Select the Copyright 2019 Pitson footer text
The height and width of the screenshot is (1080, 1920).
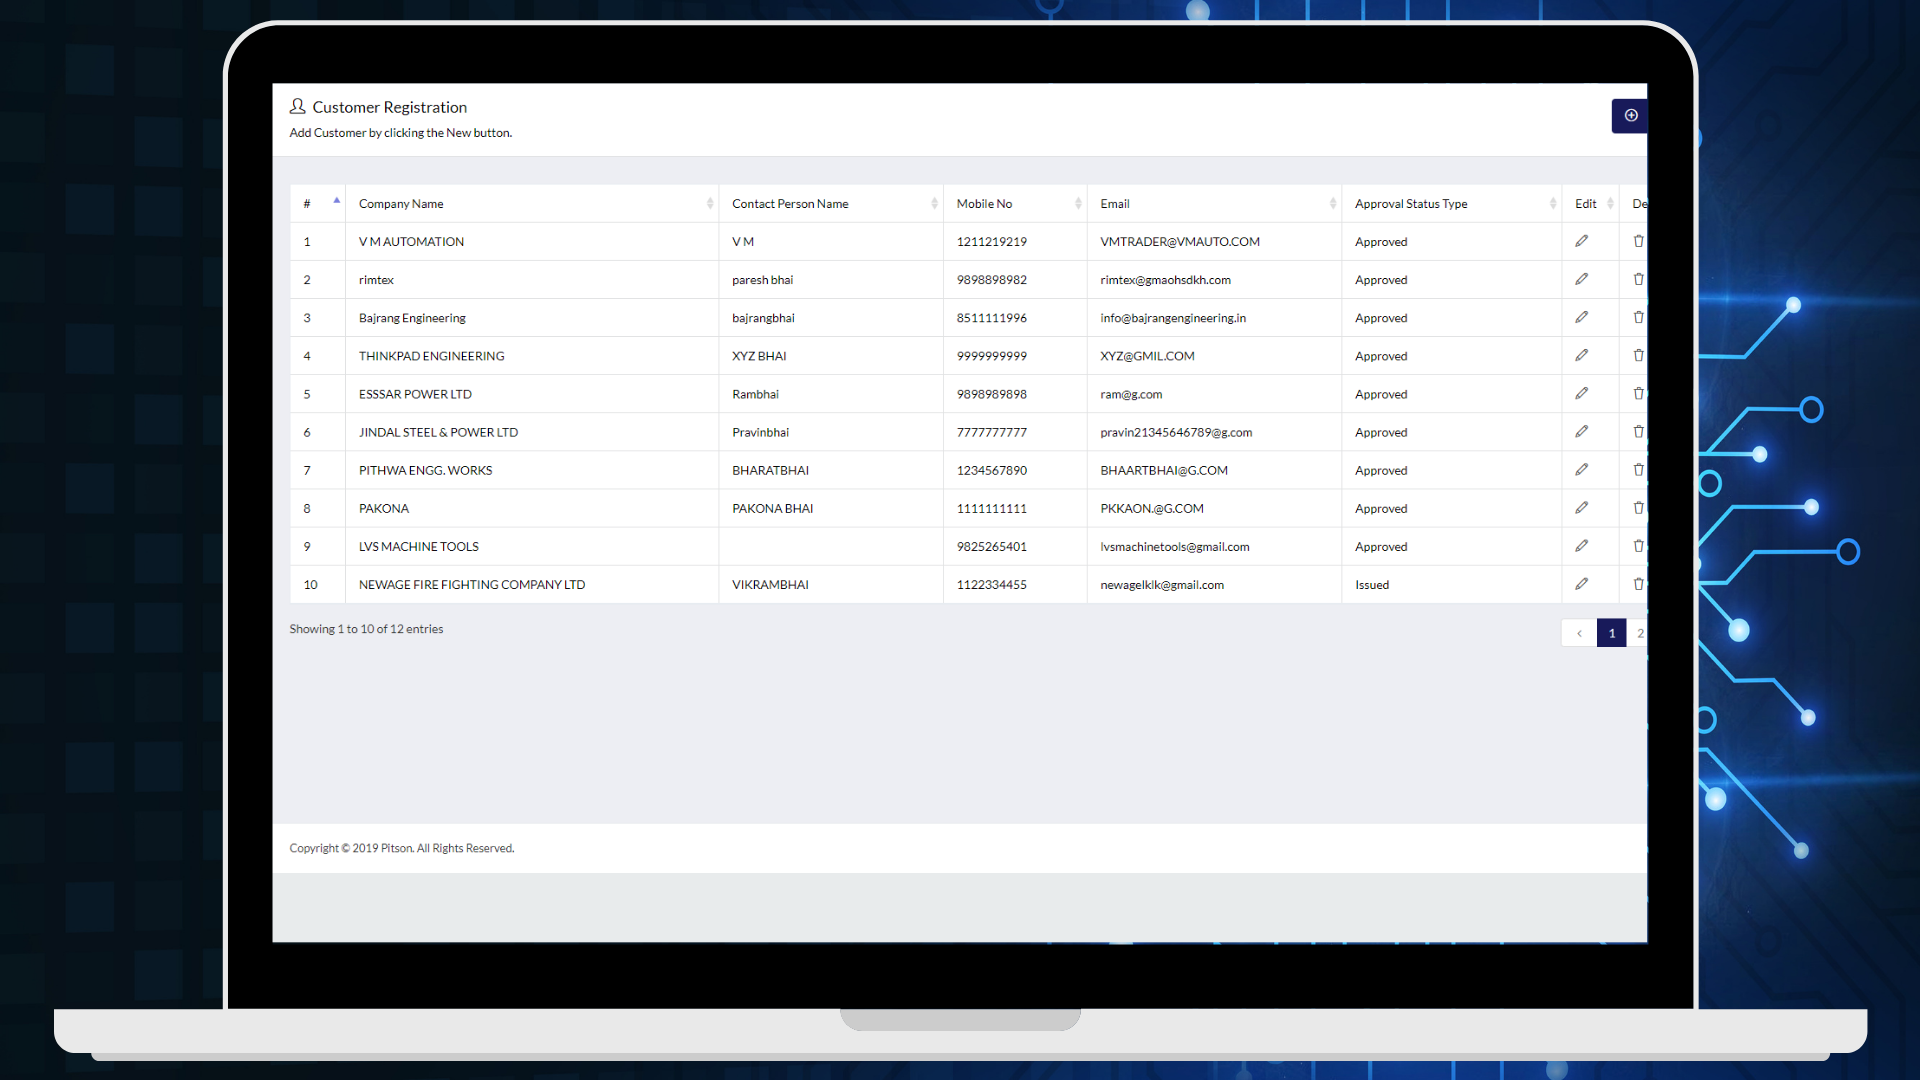coord(402,848)
